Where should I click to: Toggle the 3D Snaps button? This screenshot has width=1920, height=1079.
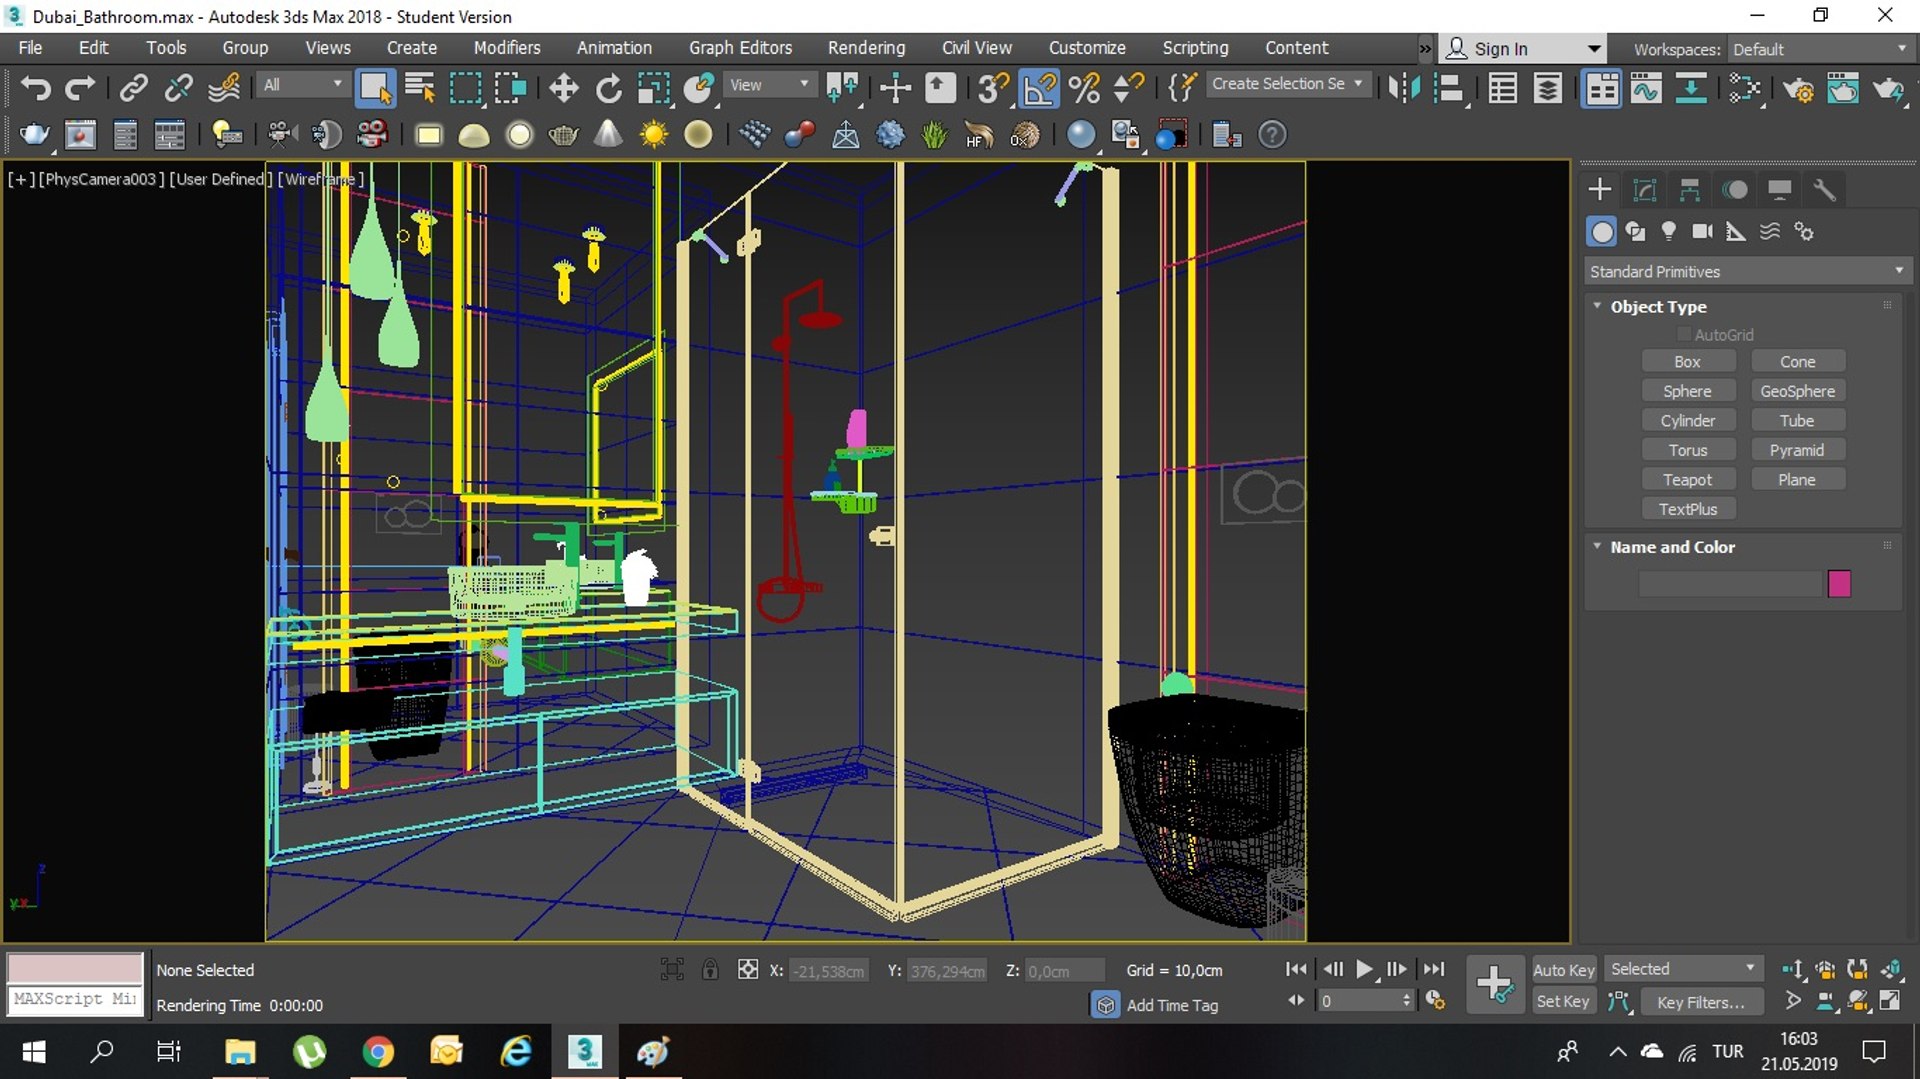(x=993, y=88)
